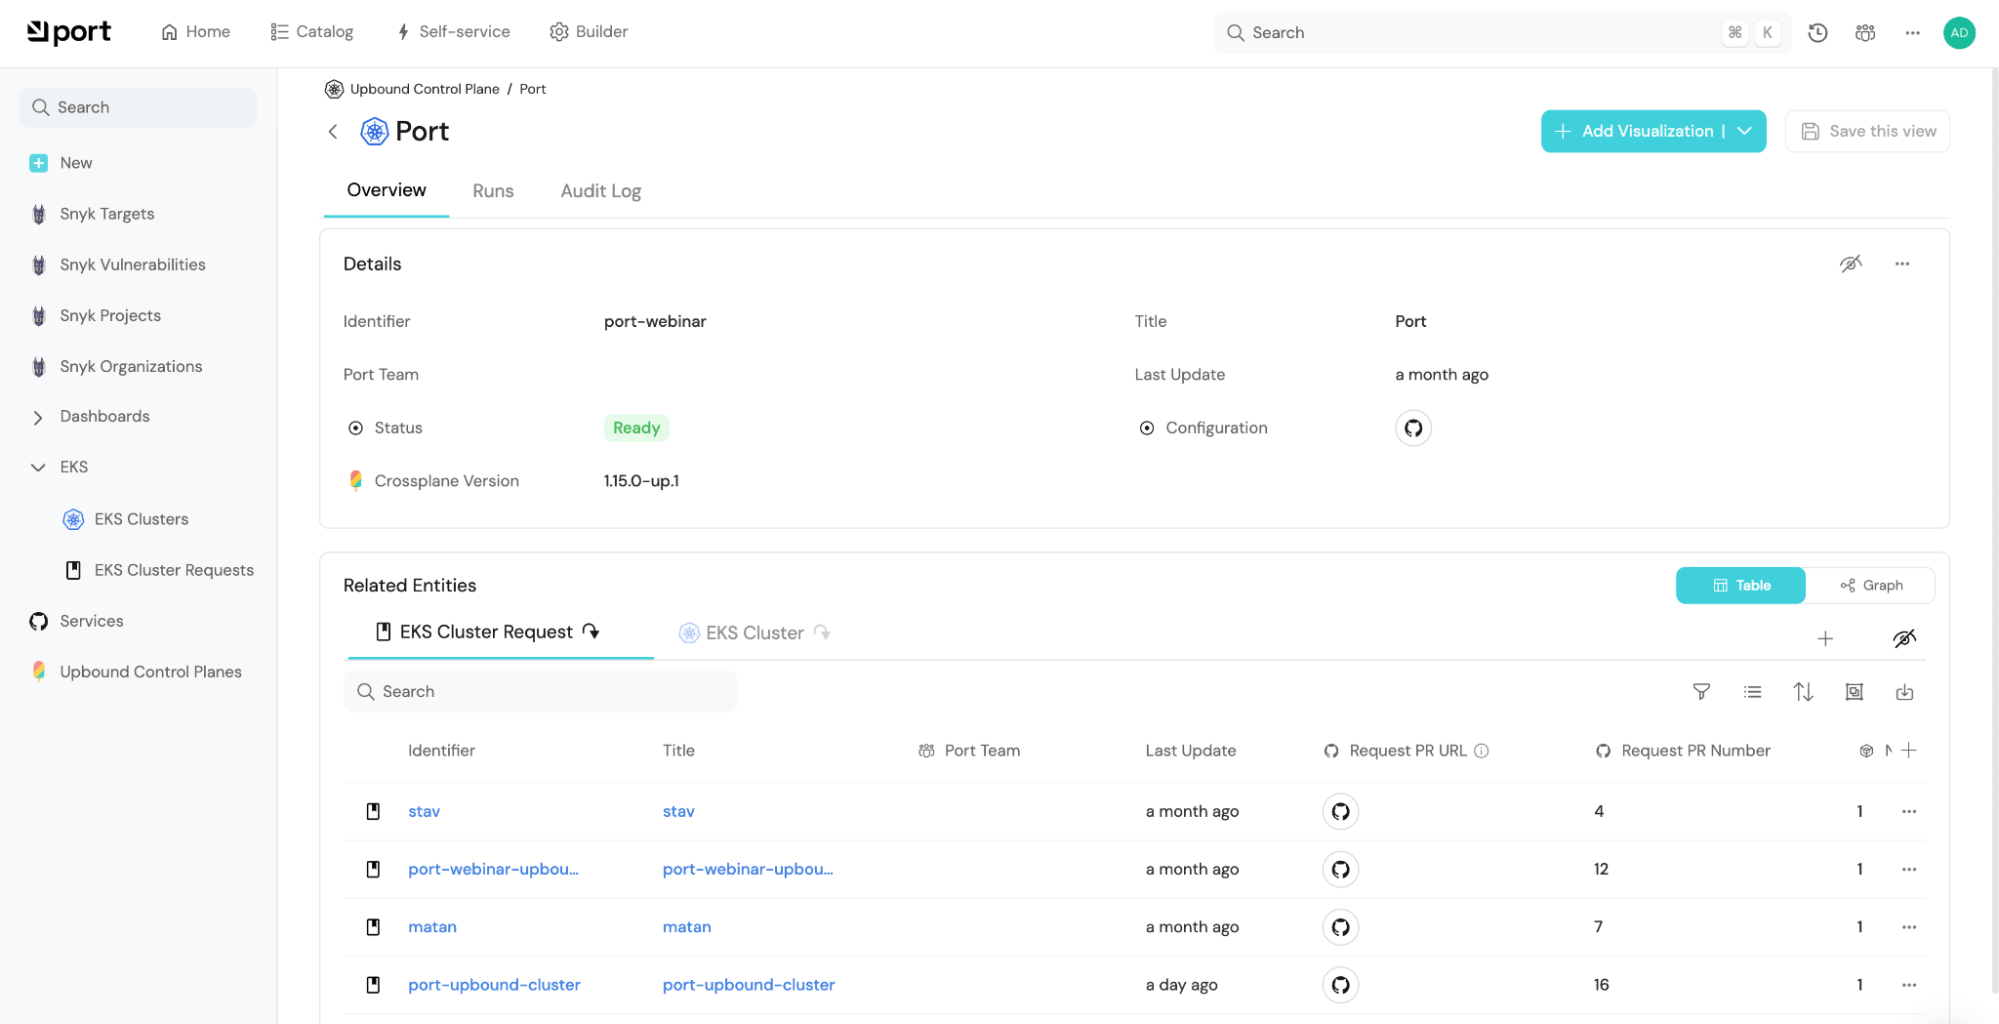
Task: Open the GitHub PR URL for stav
Action: (x=1340, y=811)
